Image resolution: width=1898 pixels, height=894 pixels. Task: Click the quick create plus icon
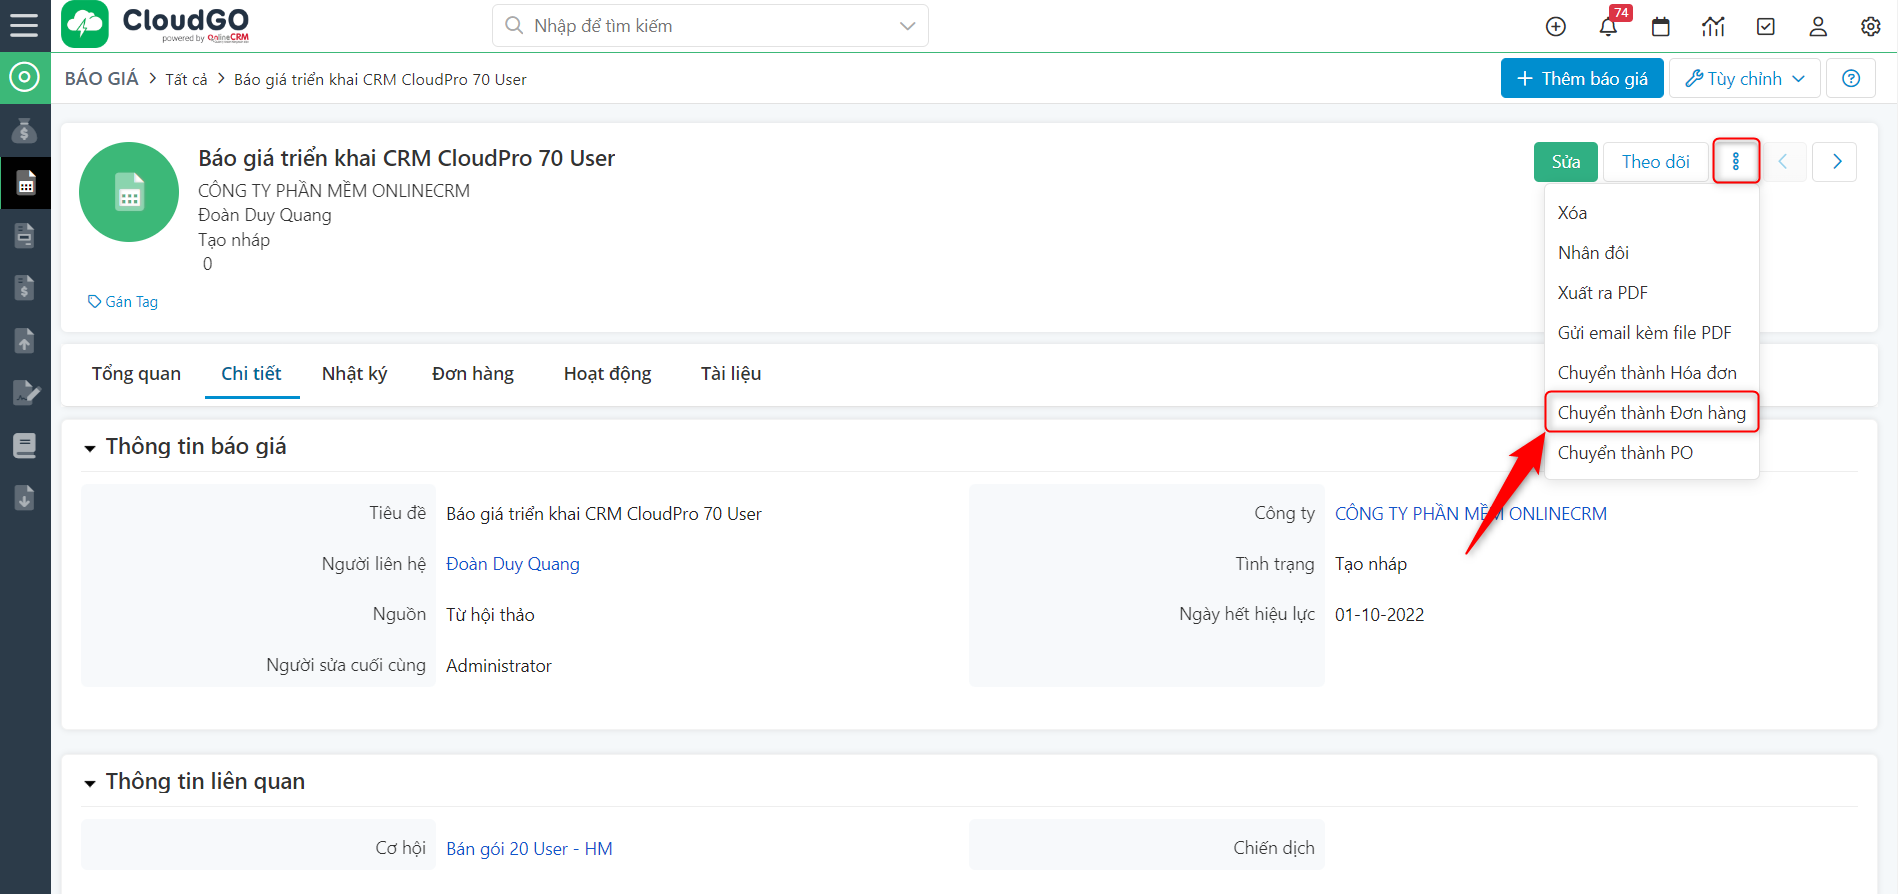point(1555,27)
